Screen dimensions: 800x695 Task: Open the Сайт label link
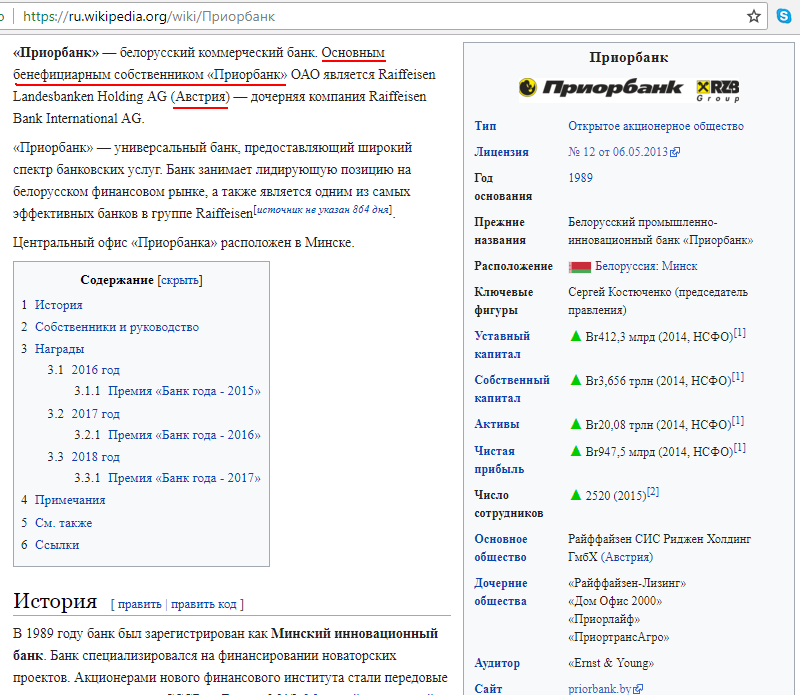pyautogui.click(x=488, y=689)
